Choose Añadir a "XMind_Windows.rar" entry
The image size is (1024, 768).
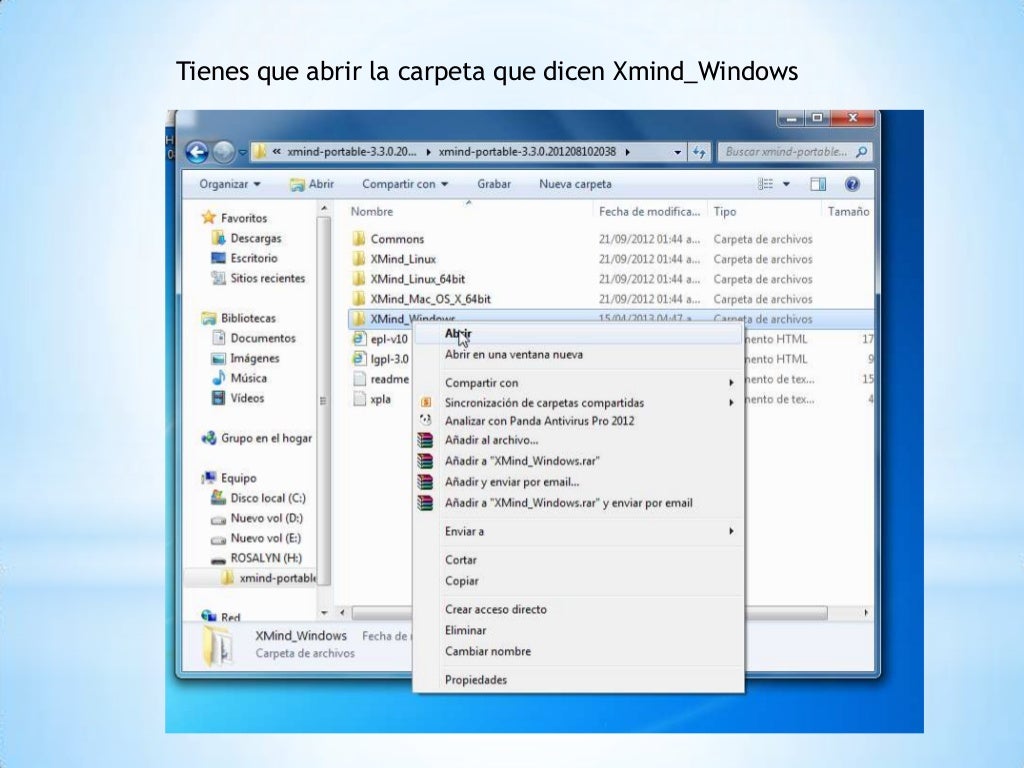pyautogui.click(x=579, y=461)
